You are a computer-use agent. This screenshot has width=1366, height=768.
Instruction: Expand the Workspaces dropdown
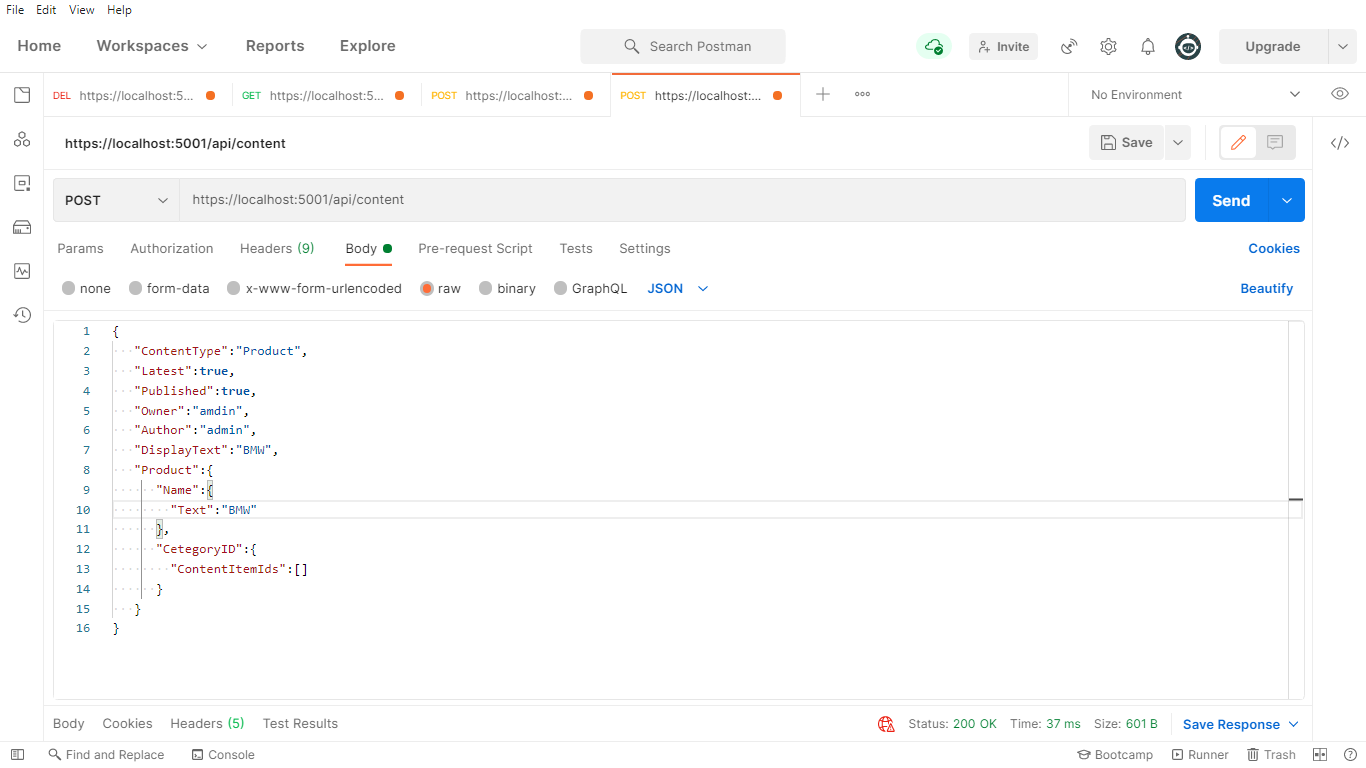[x=152, y=46]
